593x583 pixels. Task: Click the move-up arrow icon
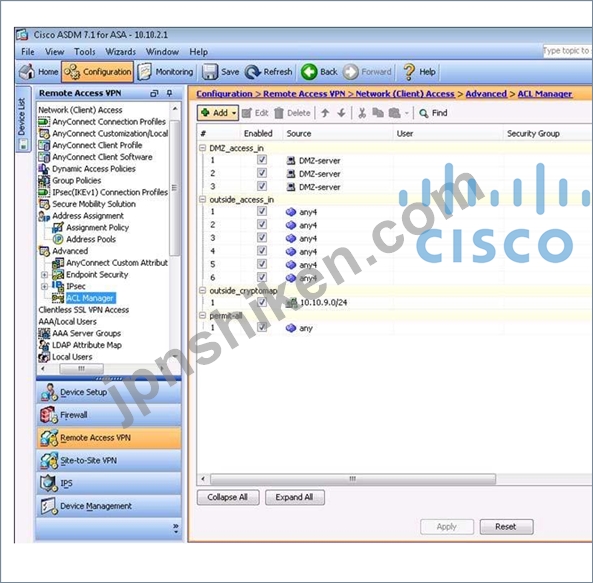point(325,113)
